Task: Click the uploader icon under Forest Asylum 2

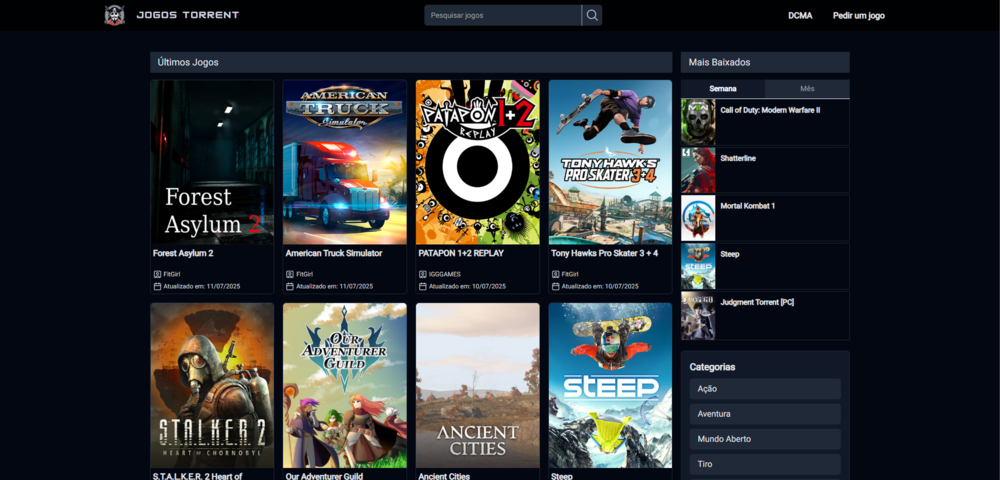Action: coord(157,274)
